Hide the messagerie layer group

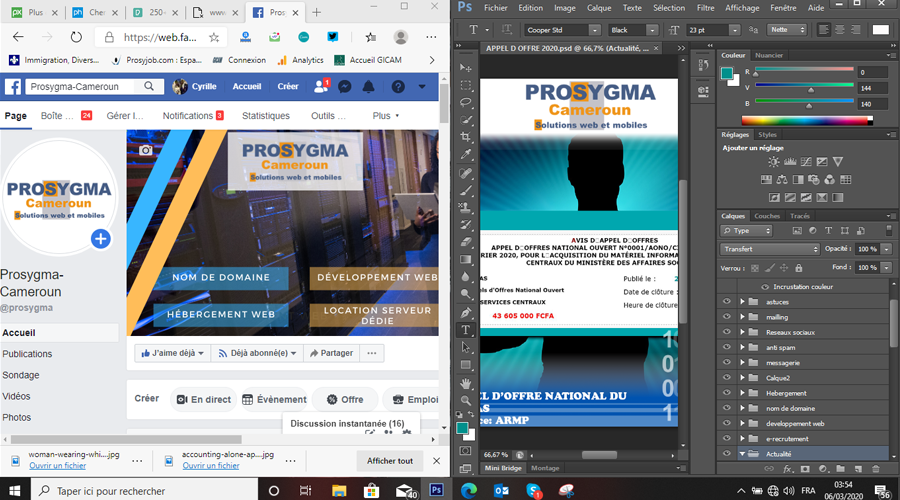[727, 362]
